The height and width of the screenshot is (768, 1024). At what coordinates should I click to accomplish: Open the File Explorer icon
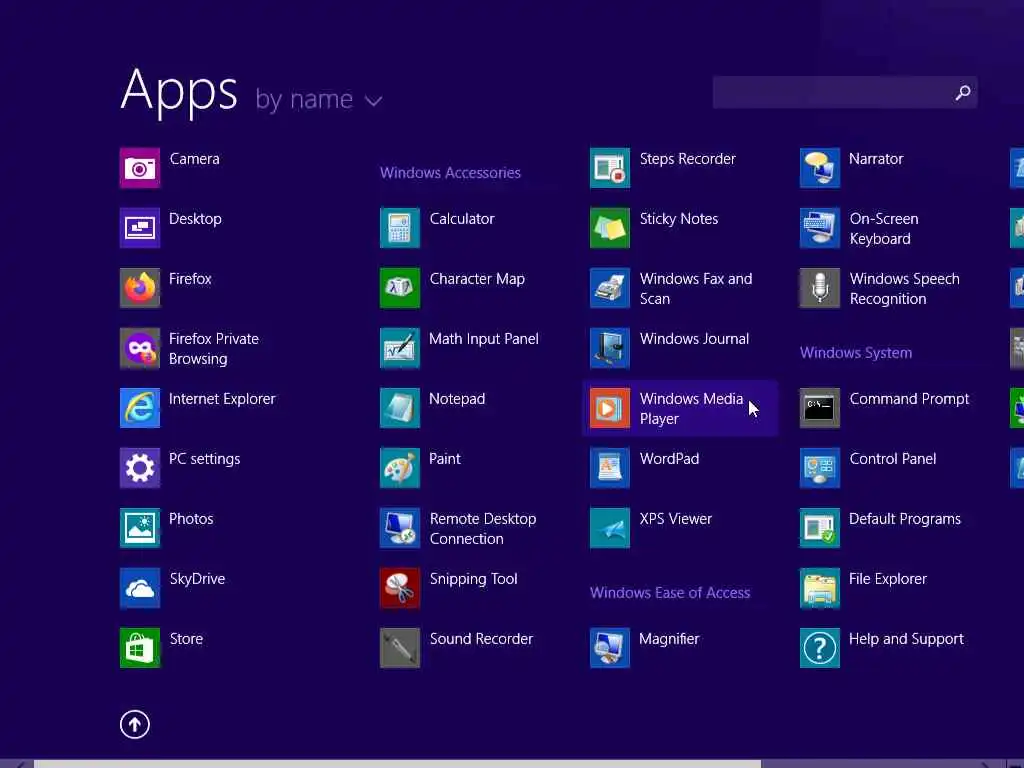[x=820, y=588]
